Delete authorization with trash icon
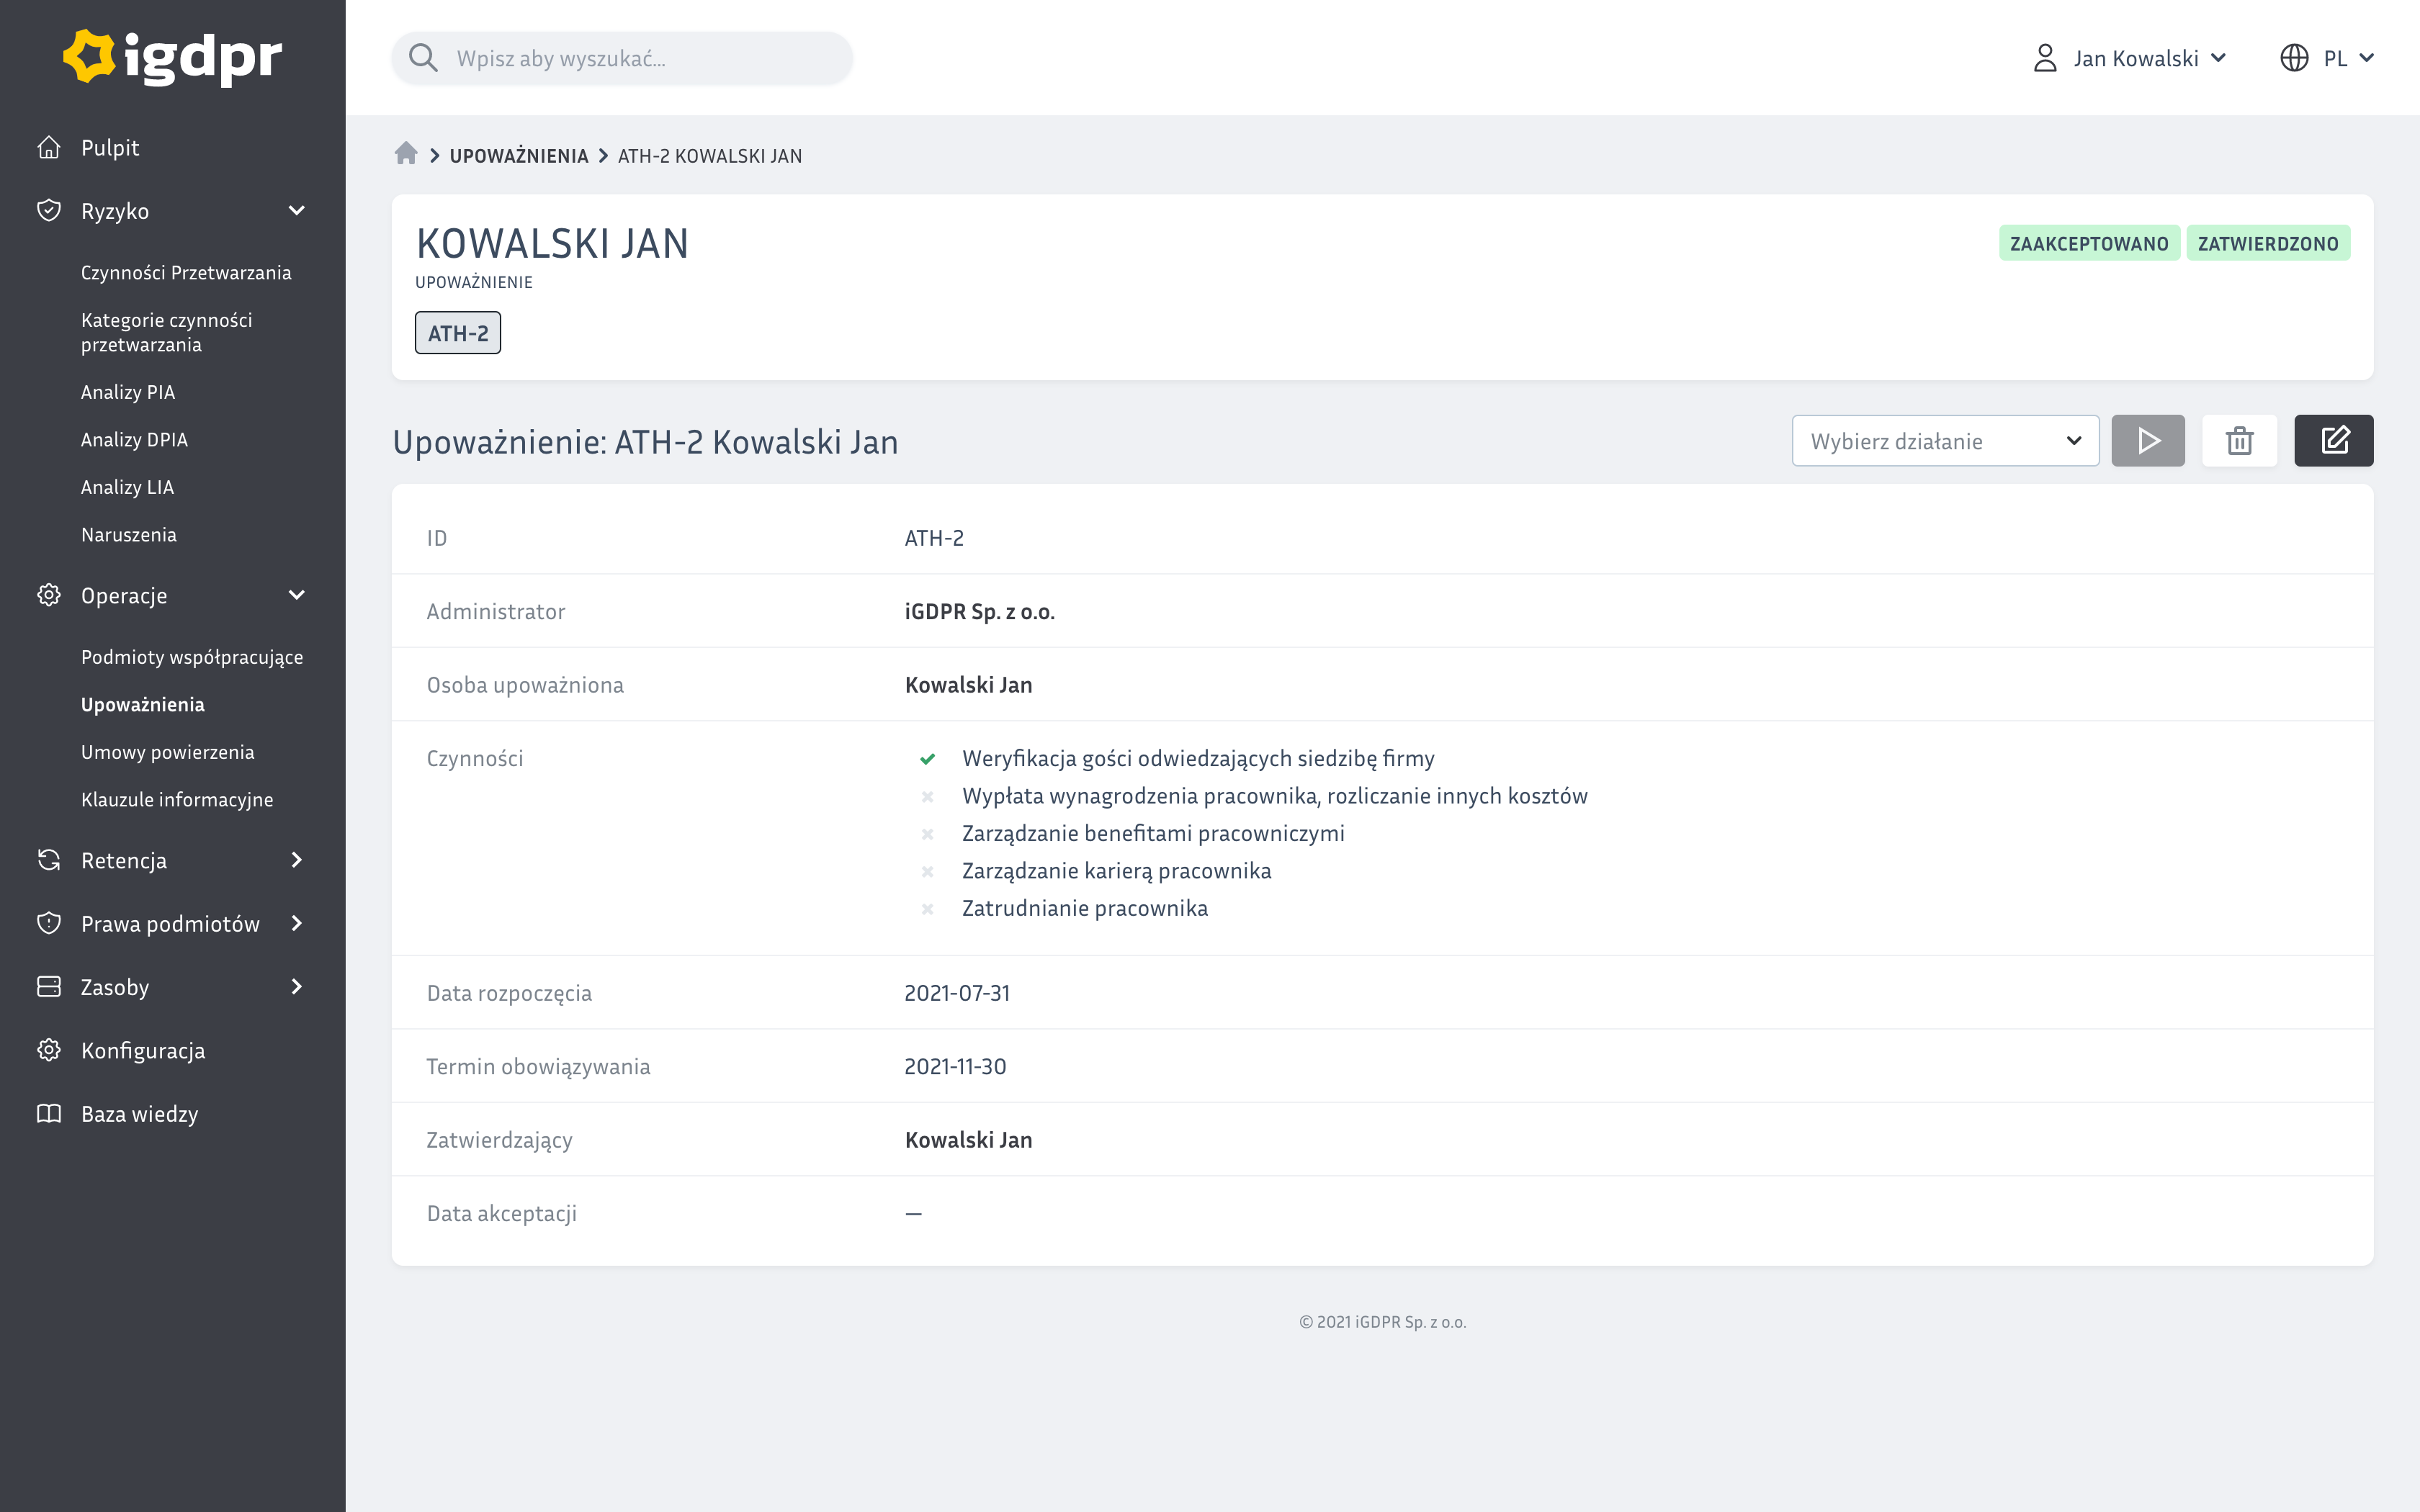This screenshot has width=2420, height=1512. tap(2239, 441)
